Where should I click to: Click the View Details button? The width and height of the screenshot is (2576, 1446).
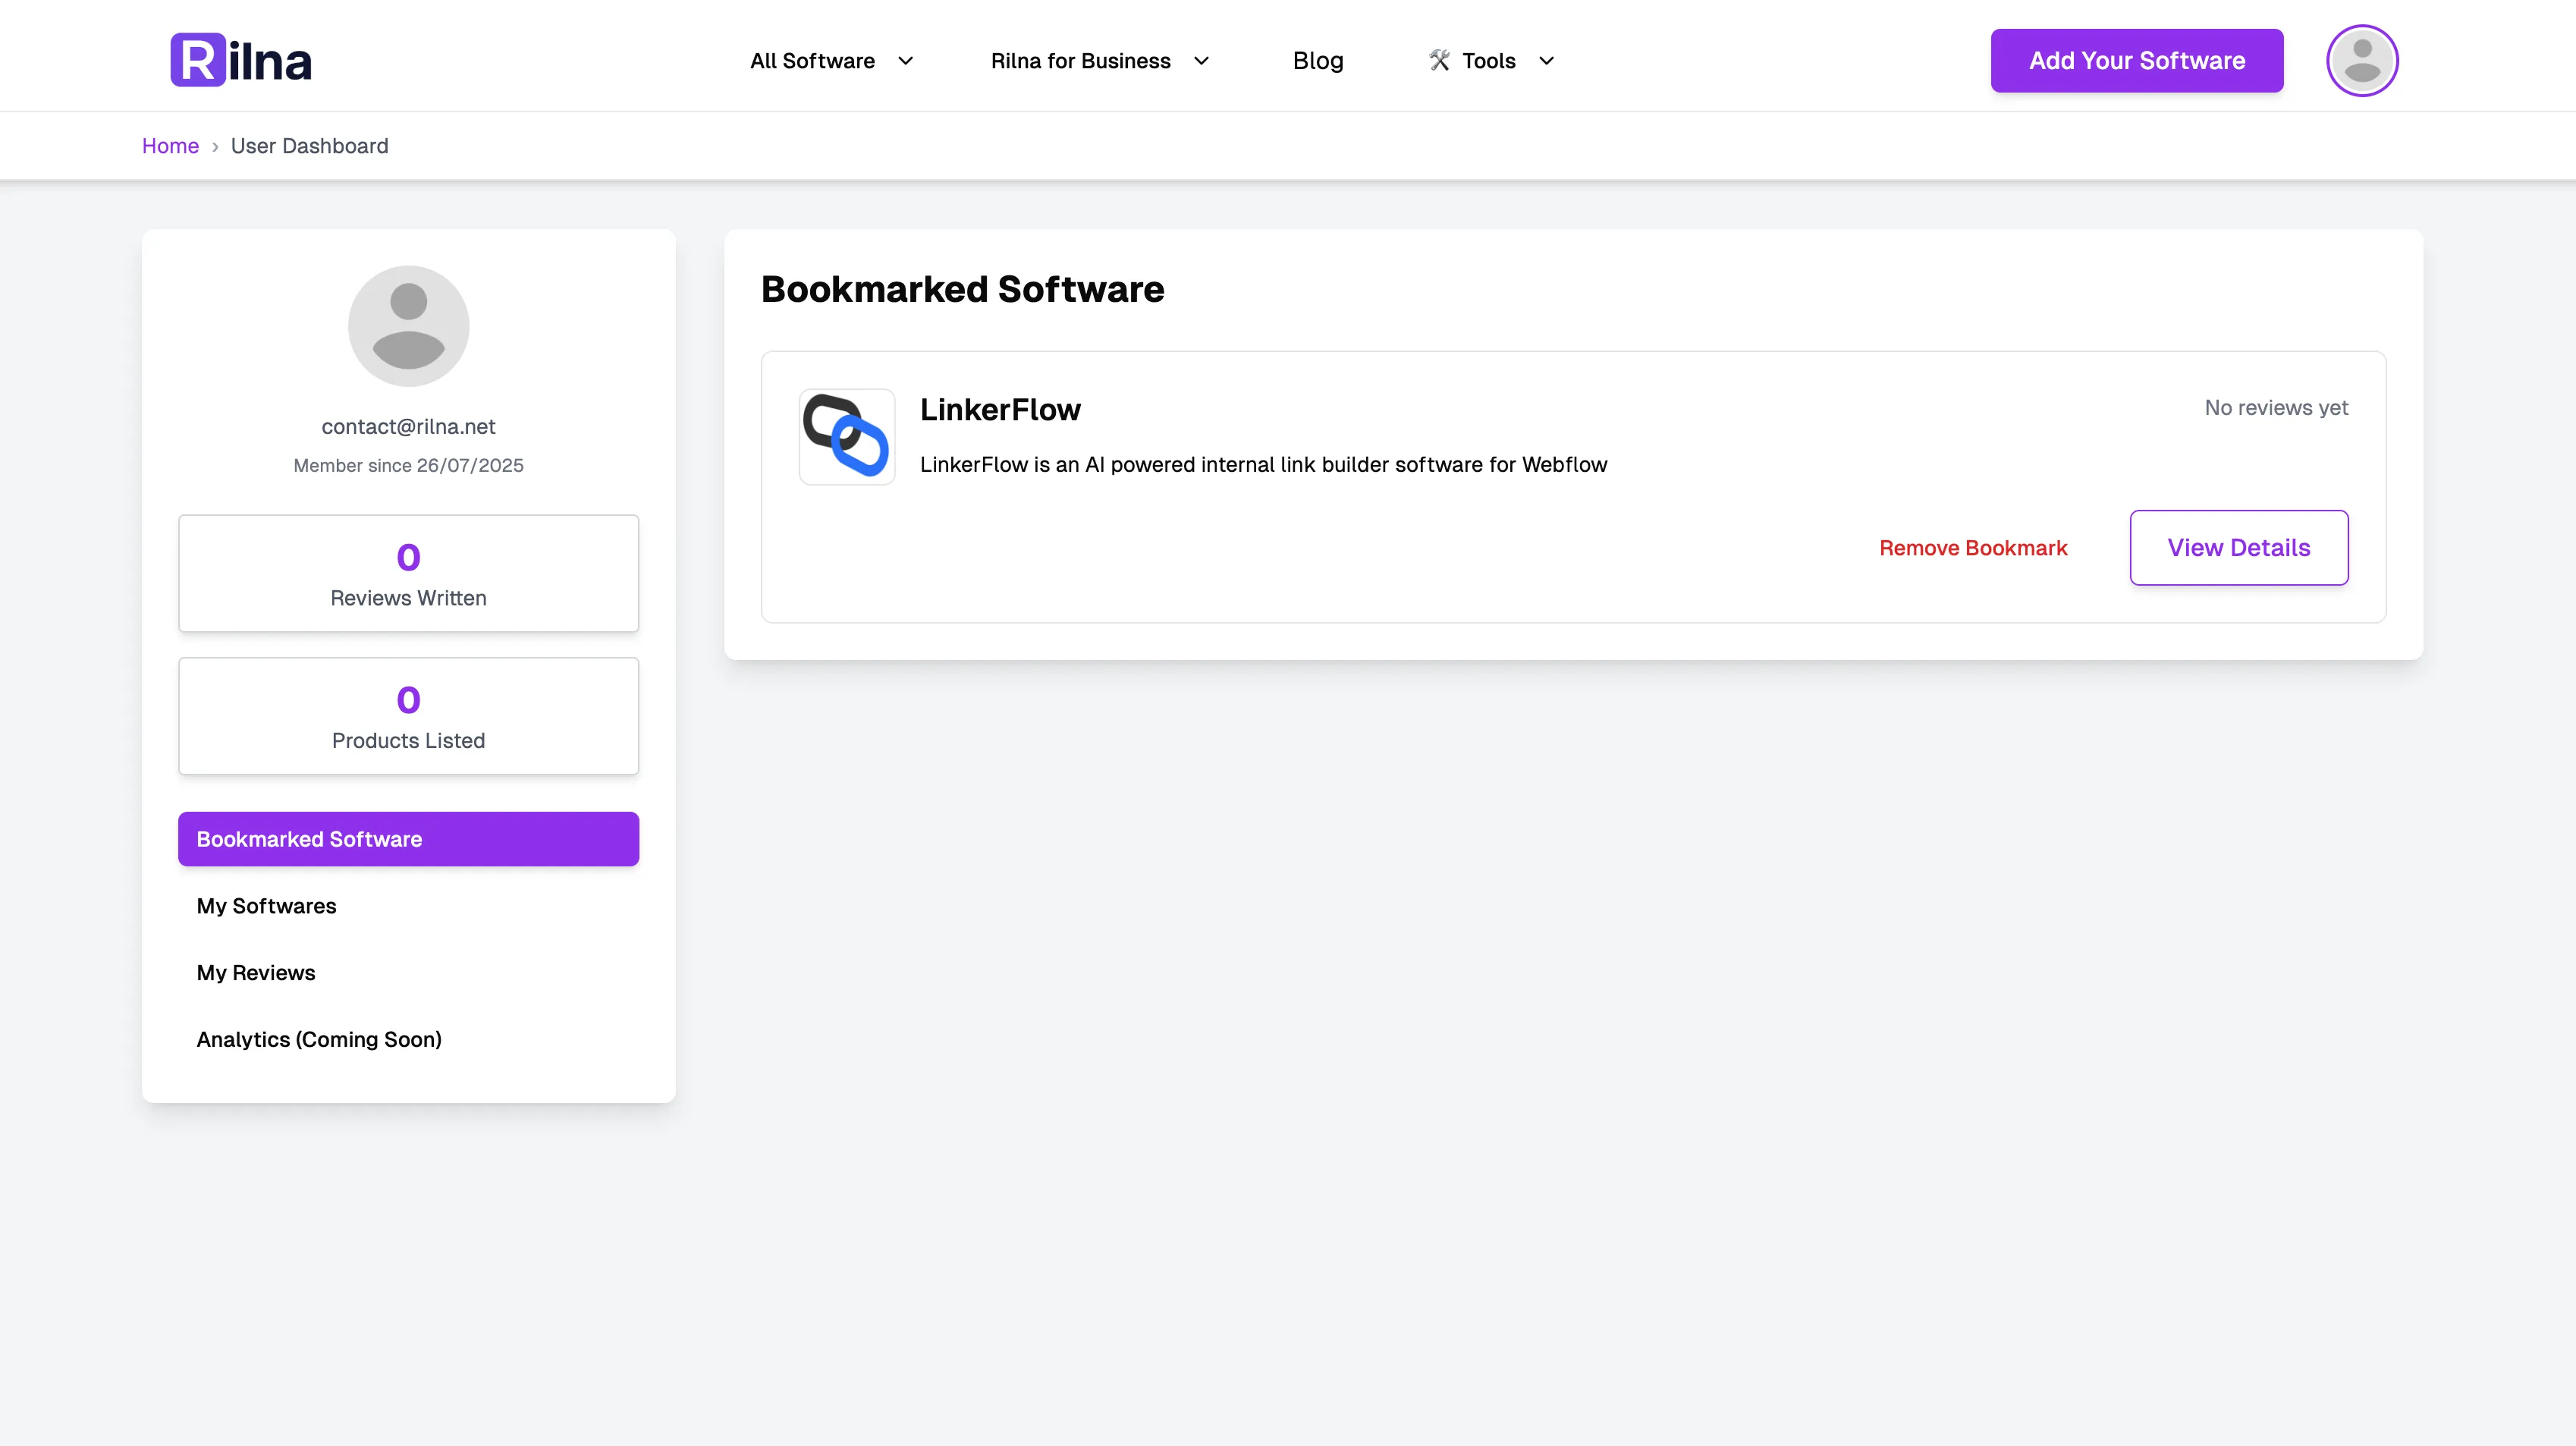[x=2238, y=548]
